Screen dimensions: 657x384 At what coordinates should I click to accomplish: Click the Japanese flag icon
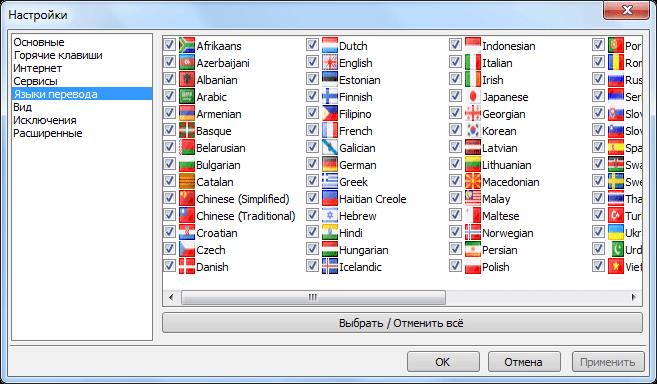click(473, 96)
